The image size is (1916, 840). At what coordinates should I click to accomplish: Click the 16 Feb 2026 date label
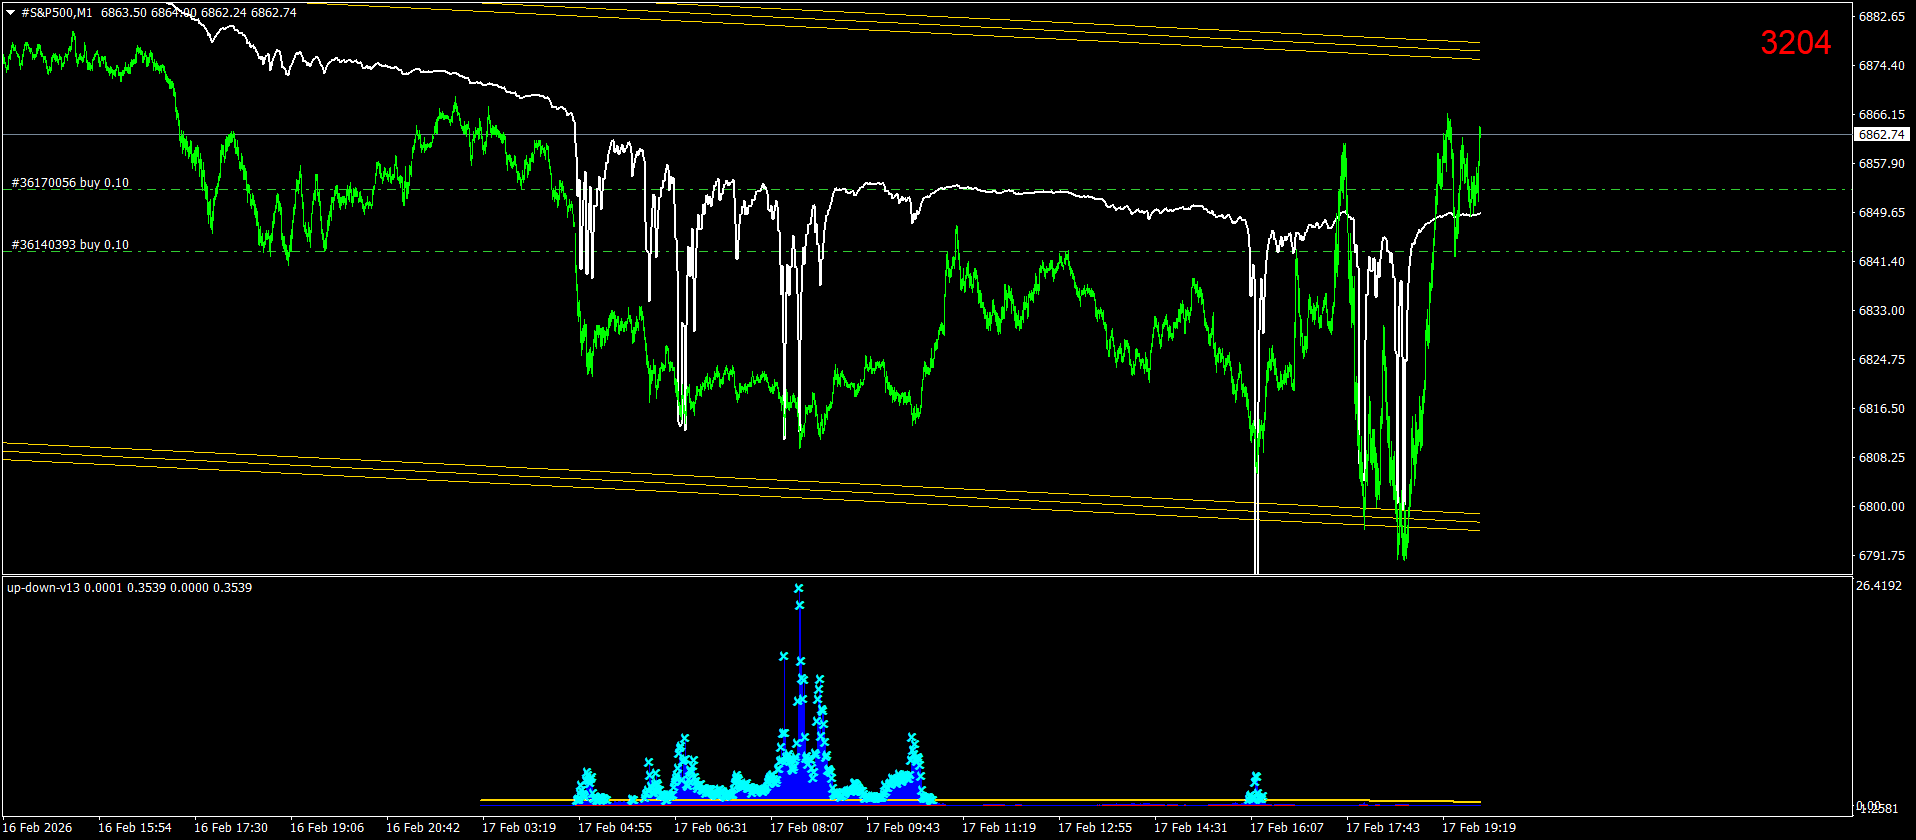(38, 828)
